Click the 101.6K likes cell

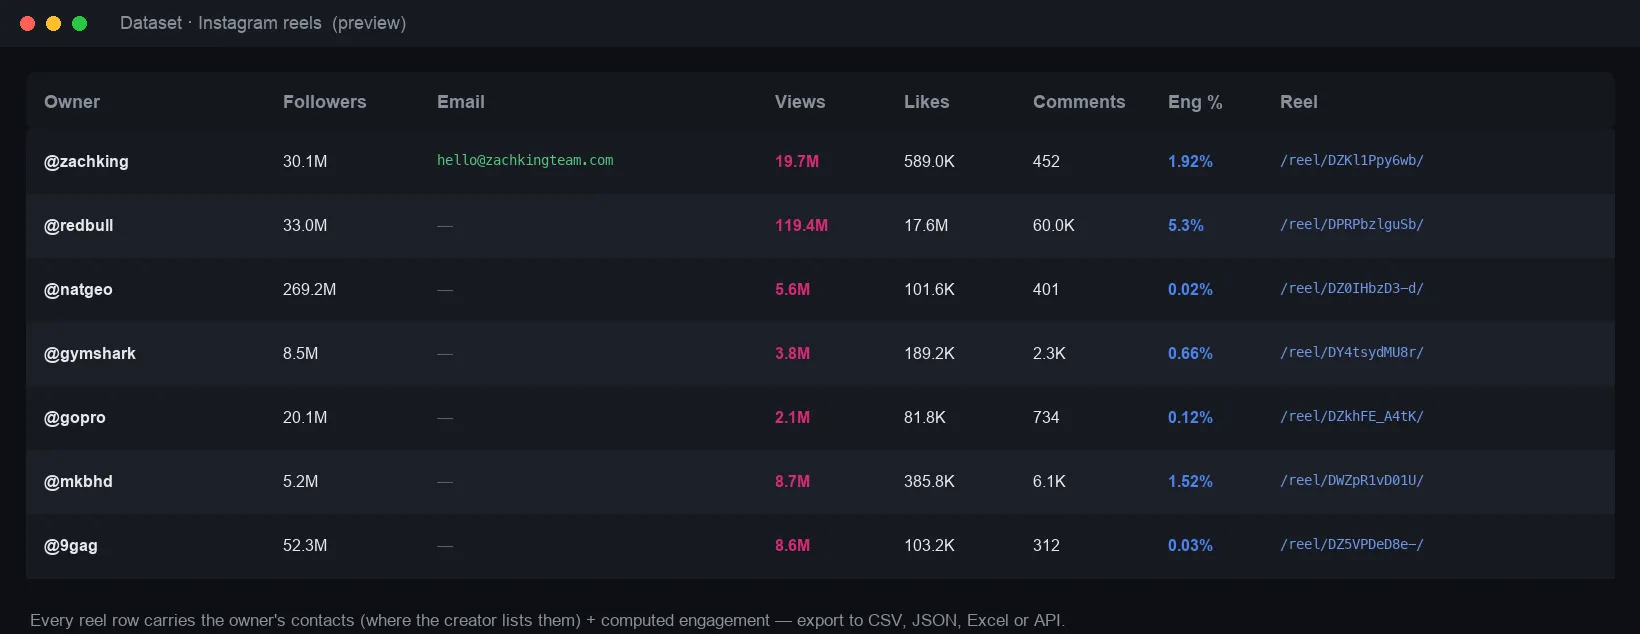[x=929, y=289]
